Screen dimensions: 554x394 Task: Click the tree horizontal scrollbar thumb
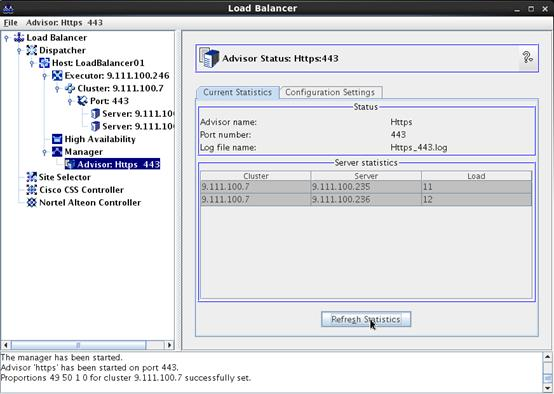coord(79,345)
